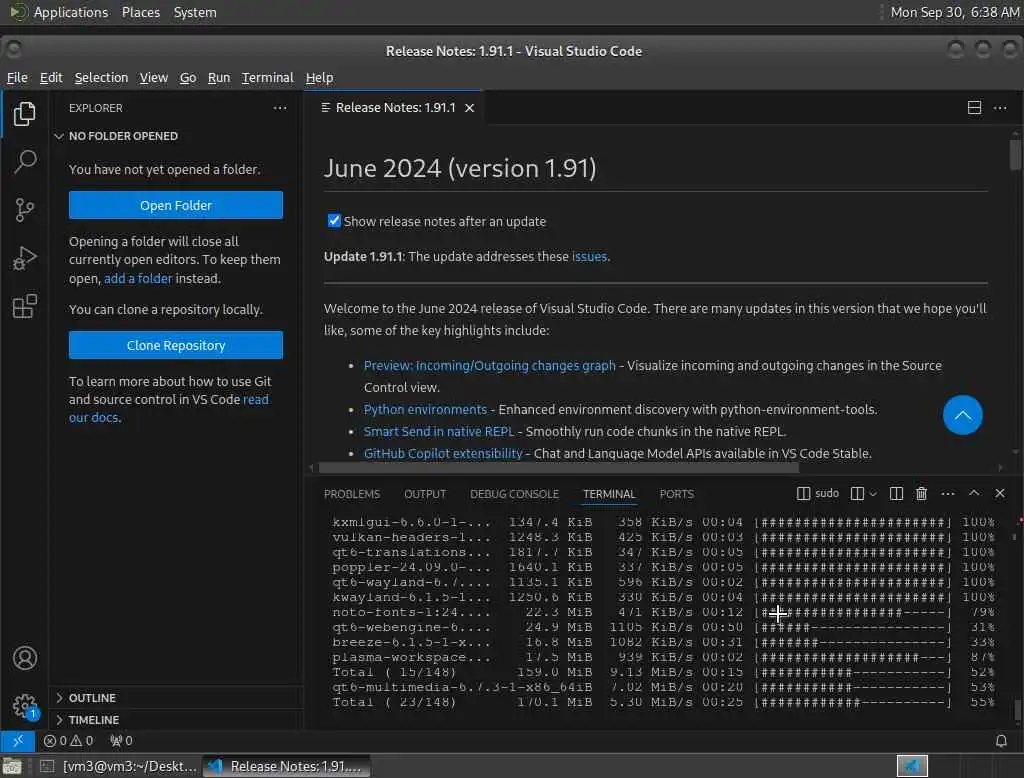This screenshot has width=1024, height=778.
Task: Click the show desktop icon in taskbar
Action: click(x=12, y=766)
